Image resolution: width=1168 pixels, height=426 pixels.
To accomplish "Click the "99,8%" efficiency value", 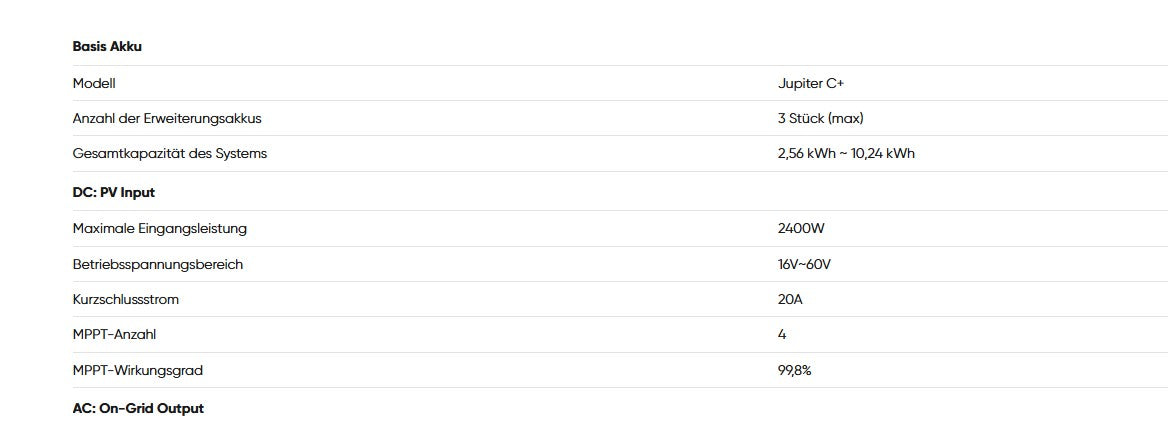I will pos(794,371).
